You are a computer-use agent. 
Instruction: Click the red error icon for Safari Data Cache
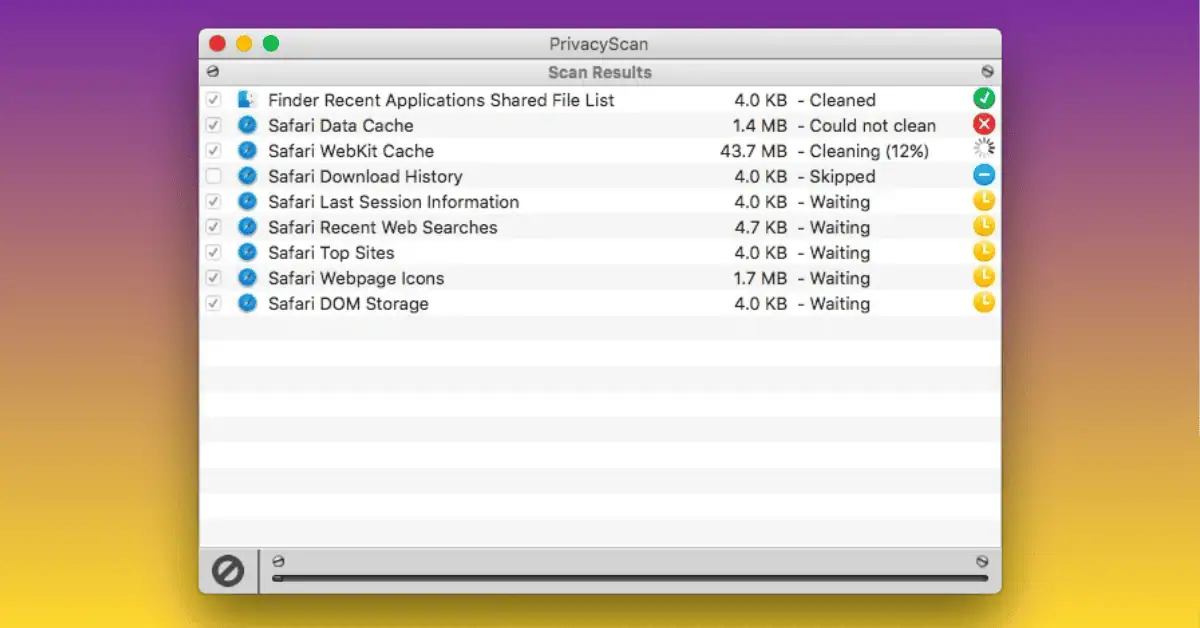(983, 124)
